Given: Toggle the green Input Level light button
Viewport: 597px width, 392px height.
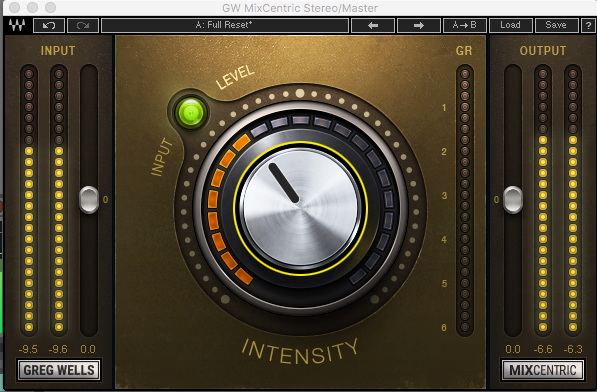Looking at the screenshot, I should click(191, 112).
